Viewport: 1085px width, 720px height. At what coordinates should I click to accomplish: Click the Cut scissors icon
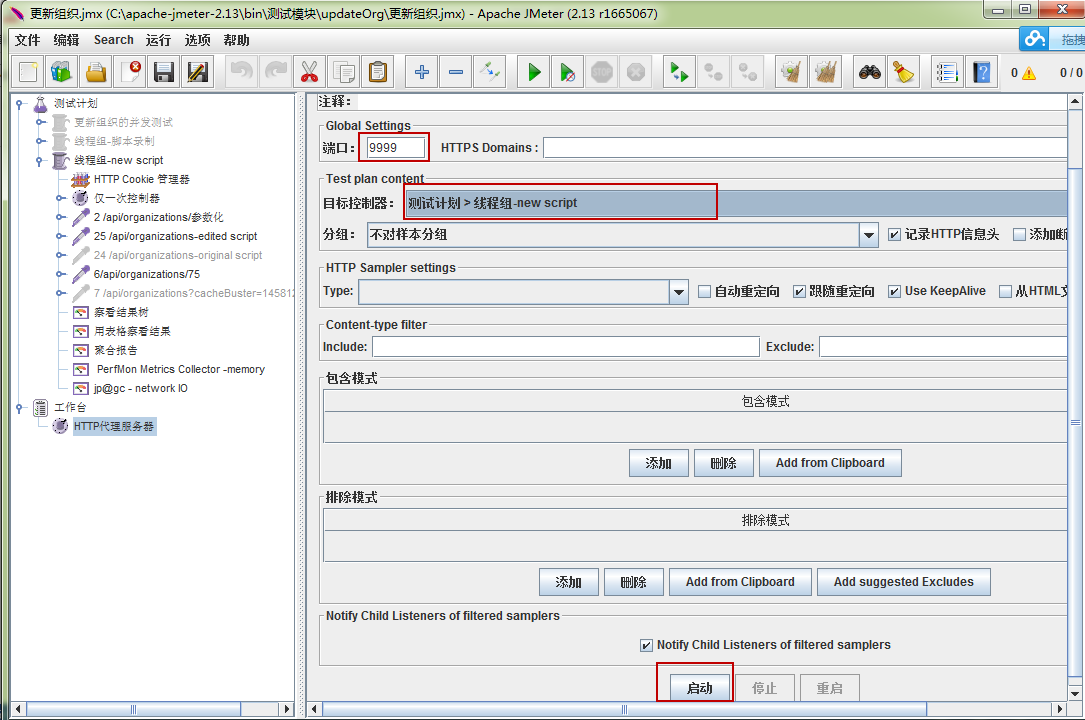(309, 72)
